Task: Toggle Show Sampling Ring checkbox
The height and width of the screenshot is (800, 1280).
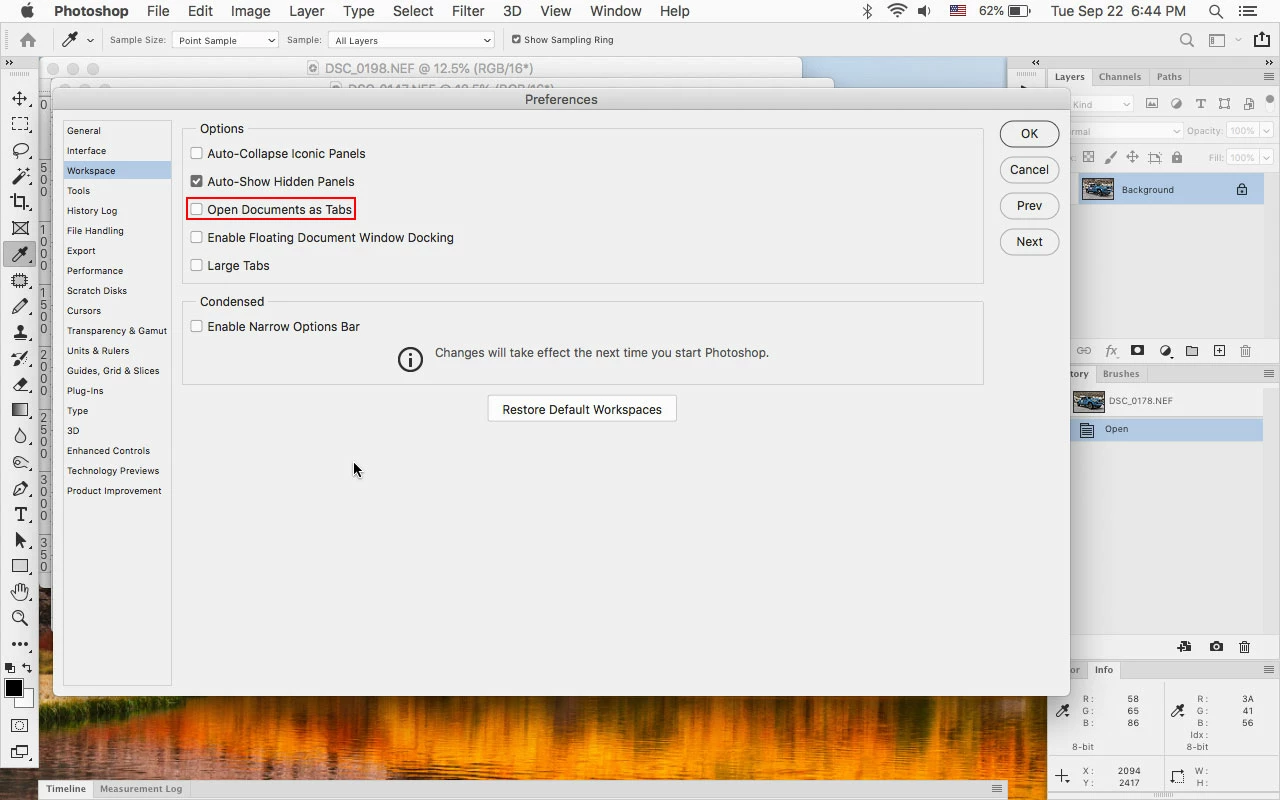Action: click(516, 40)
